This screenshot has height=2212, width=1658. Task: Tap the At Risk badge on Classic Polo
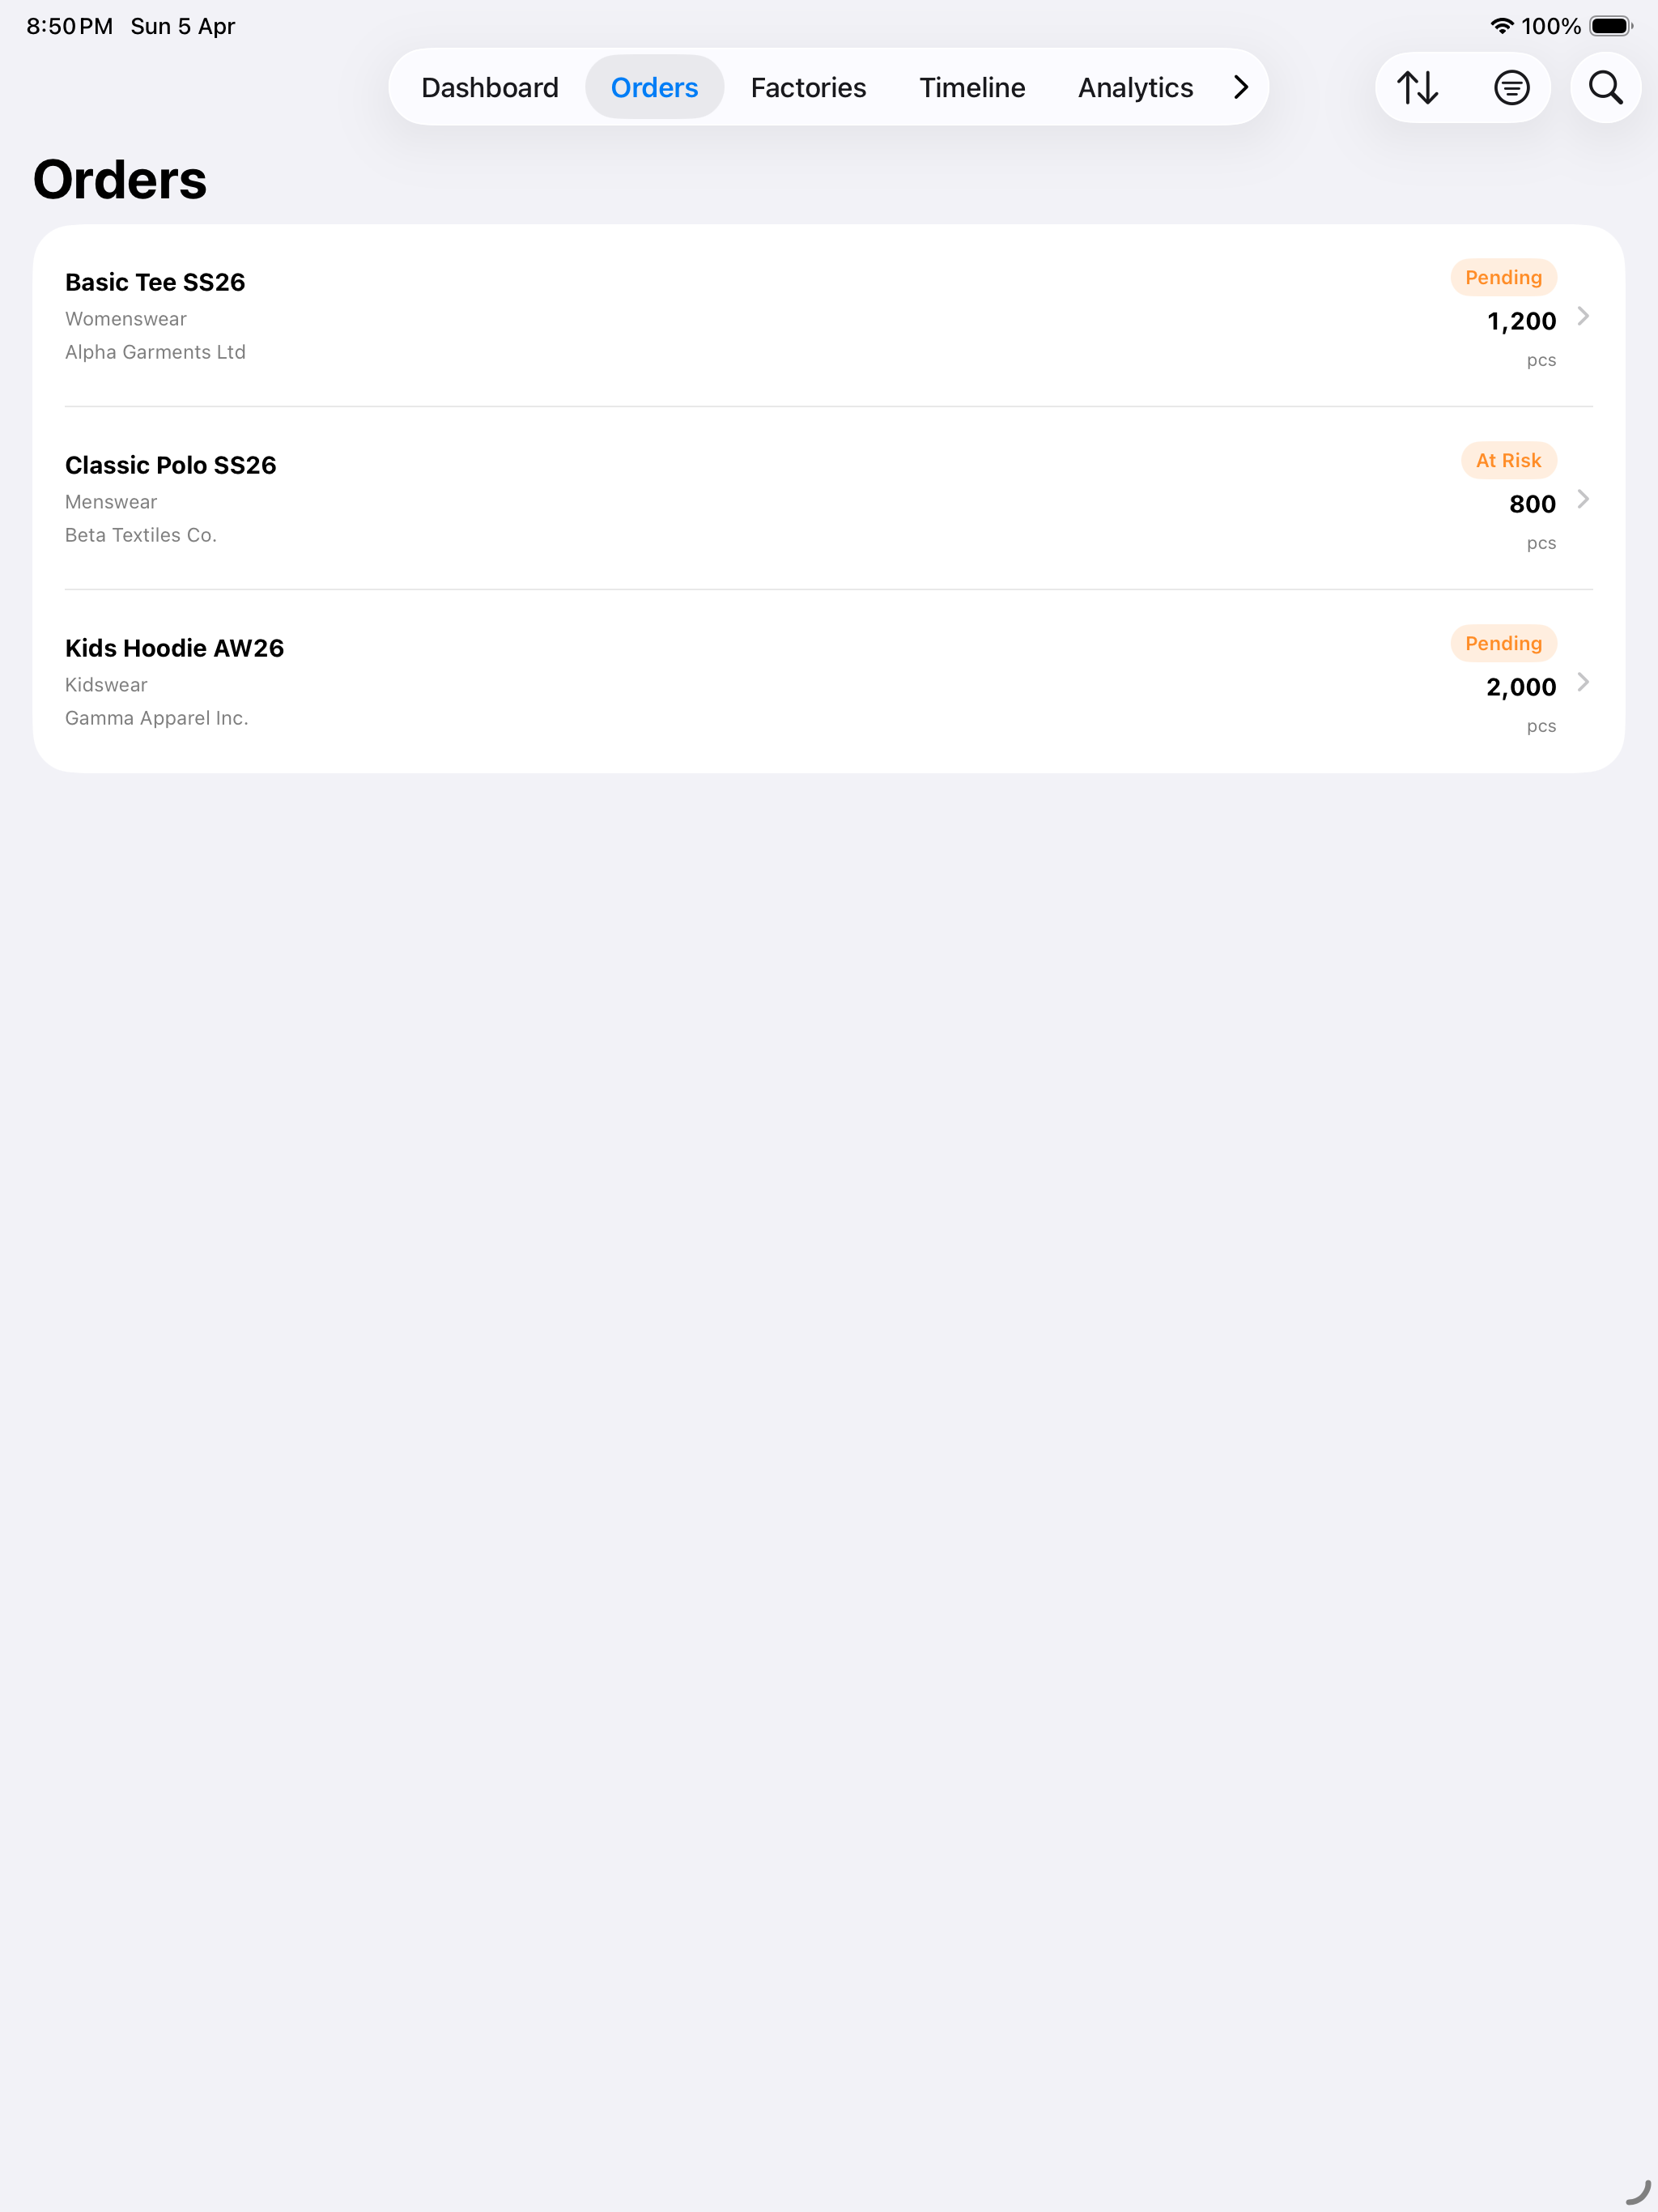tap(1508, 460)
